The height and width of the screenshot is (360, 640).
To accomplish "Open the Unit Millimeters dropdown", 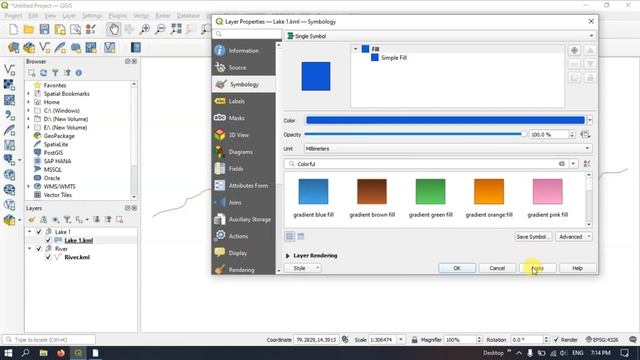I will point(448,149).
